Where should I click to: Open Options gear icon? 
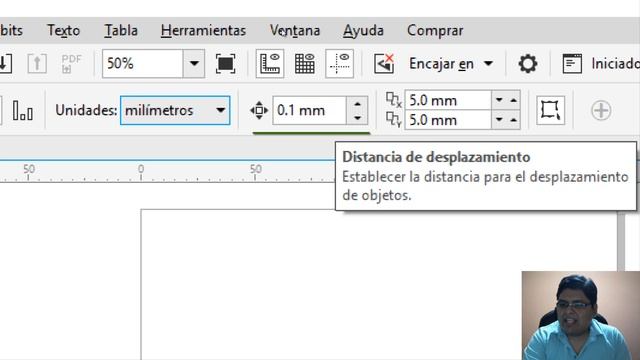coord(528,64)
